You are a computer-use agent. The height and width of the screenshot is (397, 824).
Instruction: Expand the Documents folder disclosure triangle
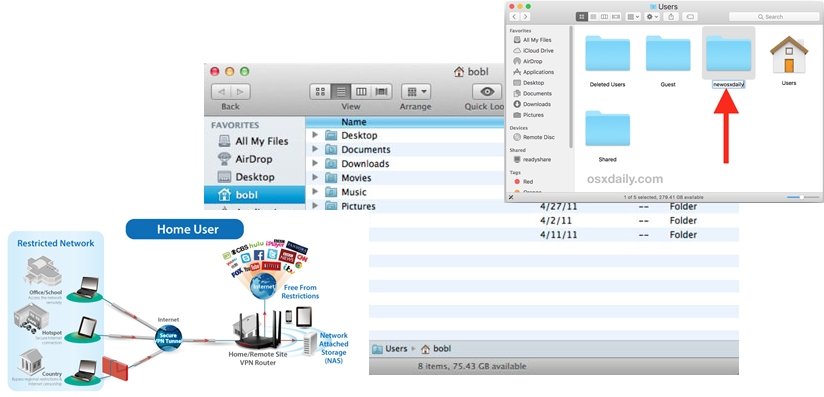(x=315, y=149)
